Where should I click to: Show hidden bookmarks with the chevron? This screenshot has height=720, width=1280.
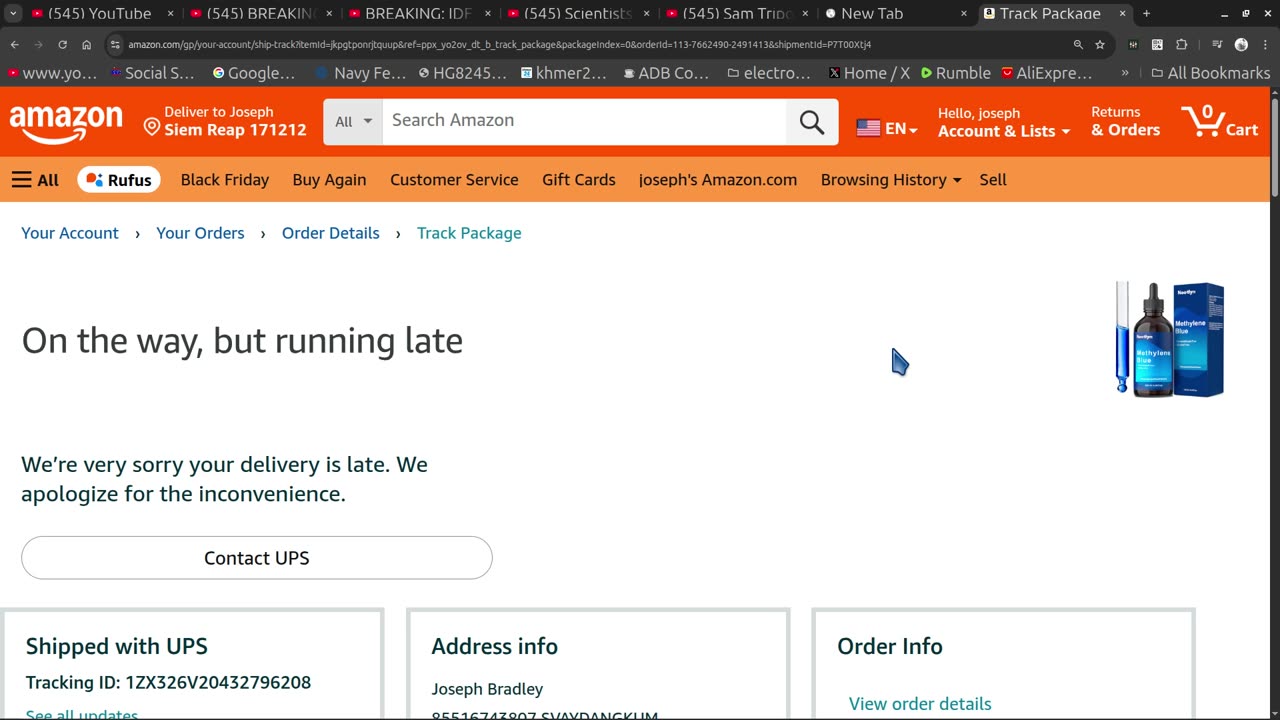click(x=1125, y=73)
